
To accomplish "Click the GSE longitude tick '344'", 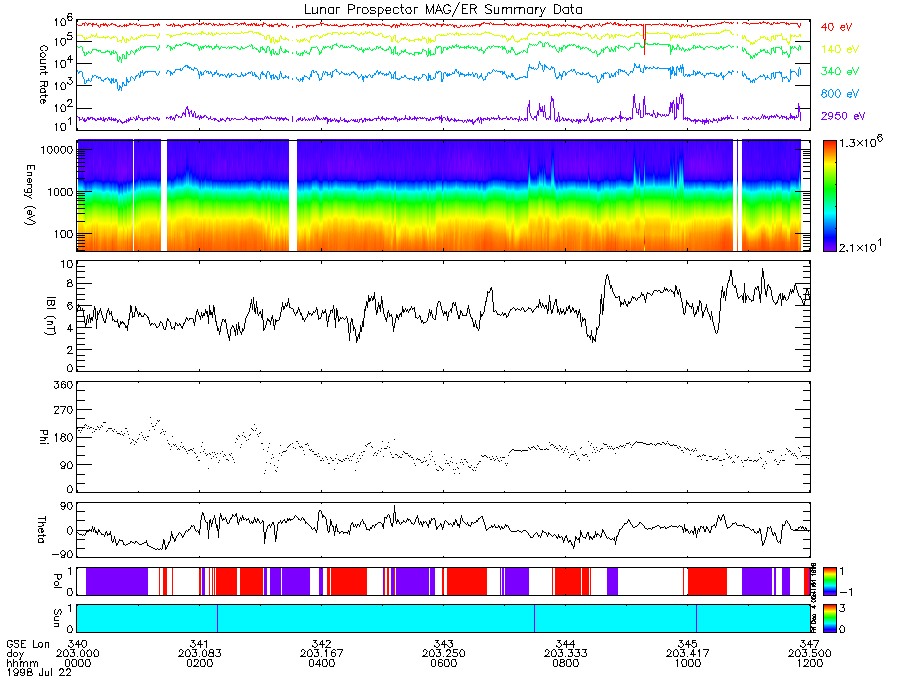I will [x=565, y=644].
